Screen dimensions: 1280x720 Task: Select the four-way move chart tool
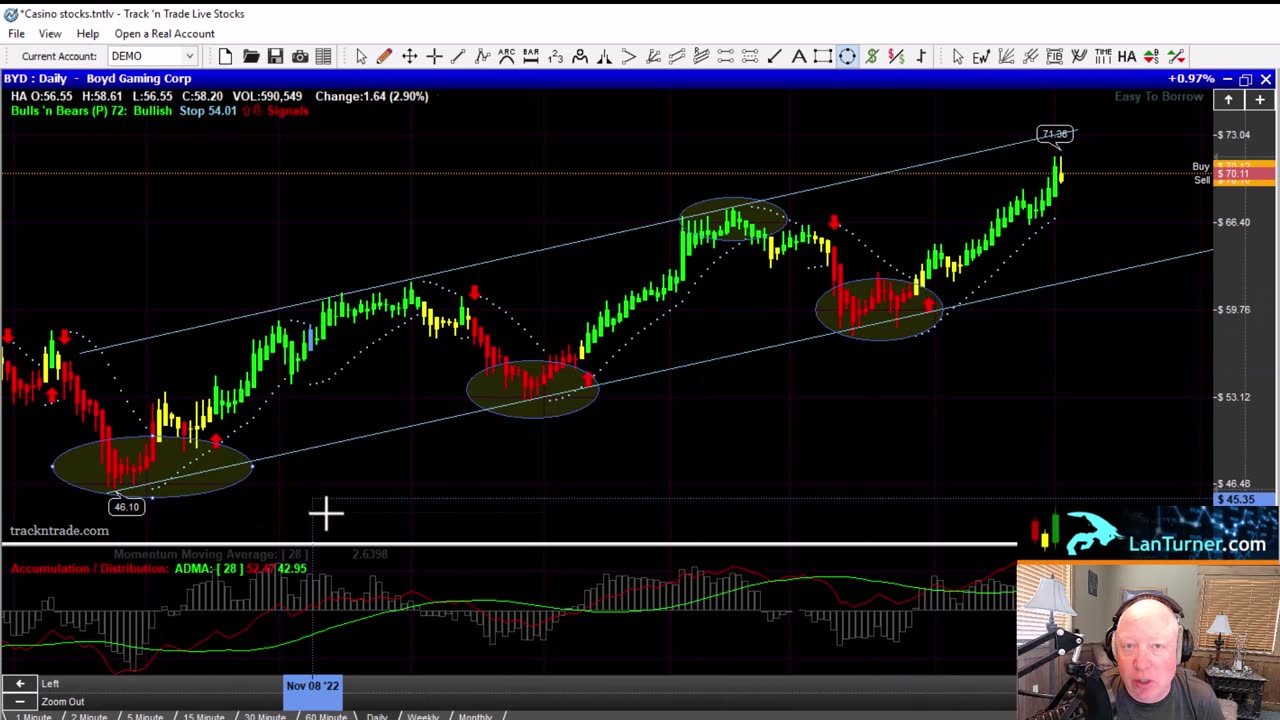click(x=410, y=57)
